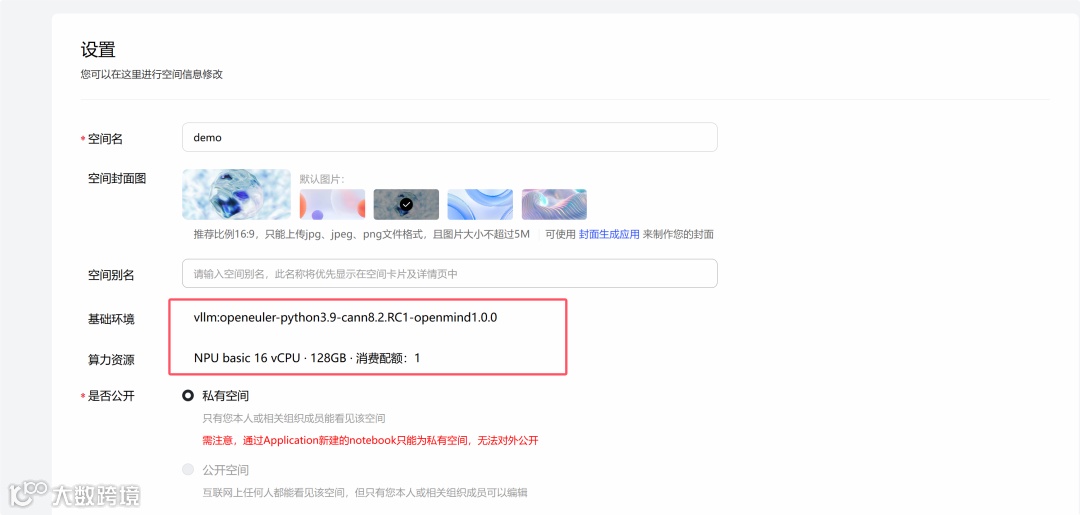The image size is (1080, 515).
Task: Select the pink wave default cover image
Action: (554, 204)
